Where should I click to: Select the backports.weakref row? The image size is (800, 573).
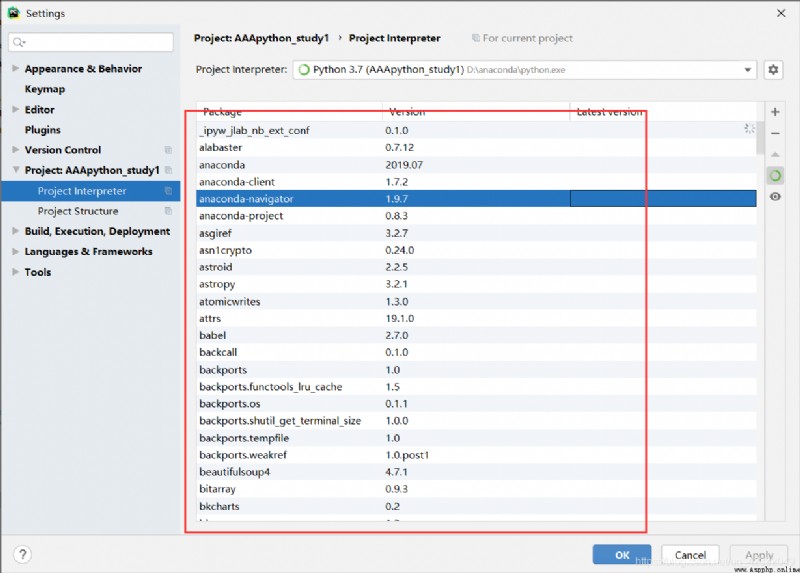476,455
